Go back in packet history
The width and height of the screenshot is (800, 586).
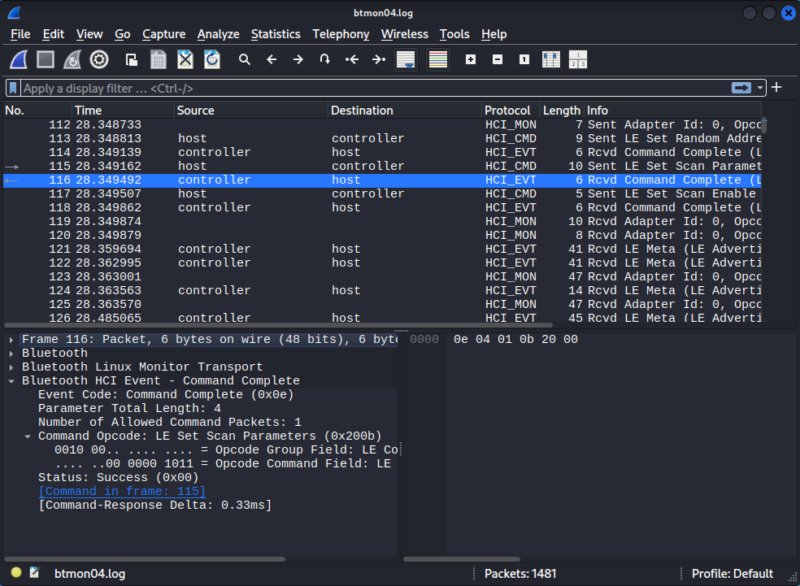(x=271, y=60)
